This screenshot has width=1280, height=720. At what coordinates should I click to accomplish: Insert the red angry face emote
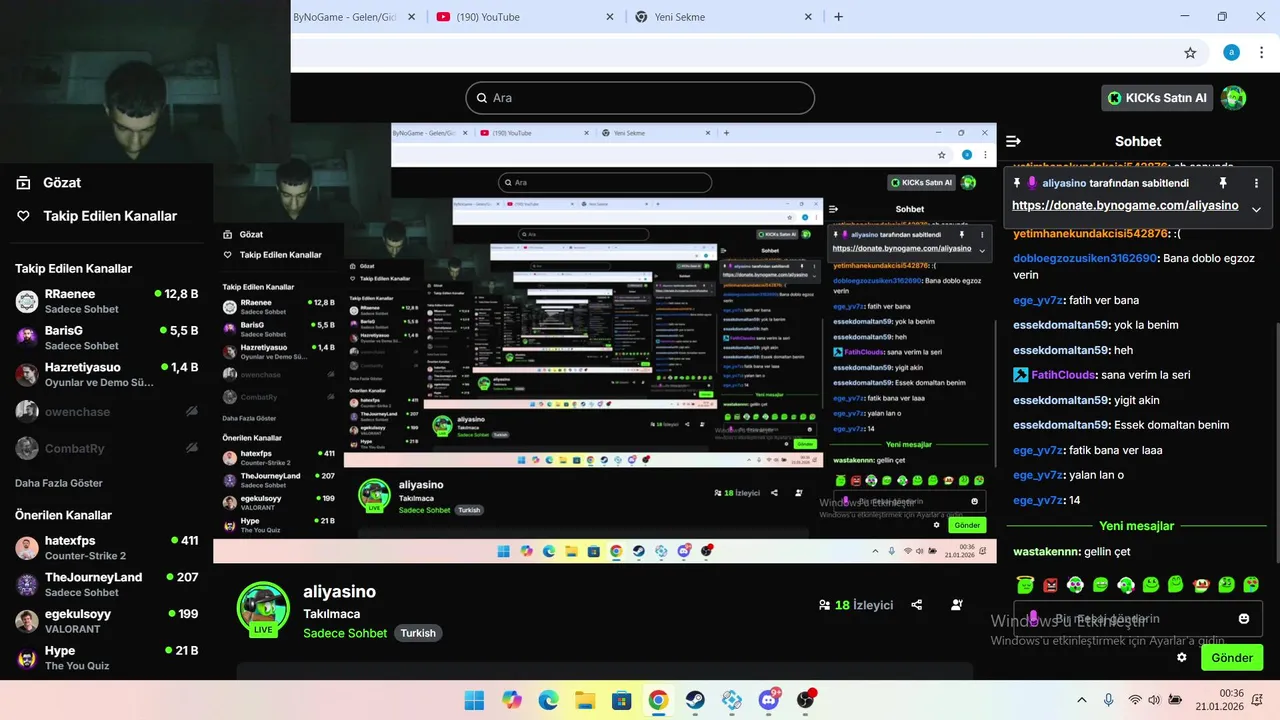coord(1050,584)
